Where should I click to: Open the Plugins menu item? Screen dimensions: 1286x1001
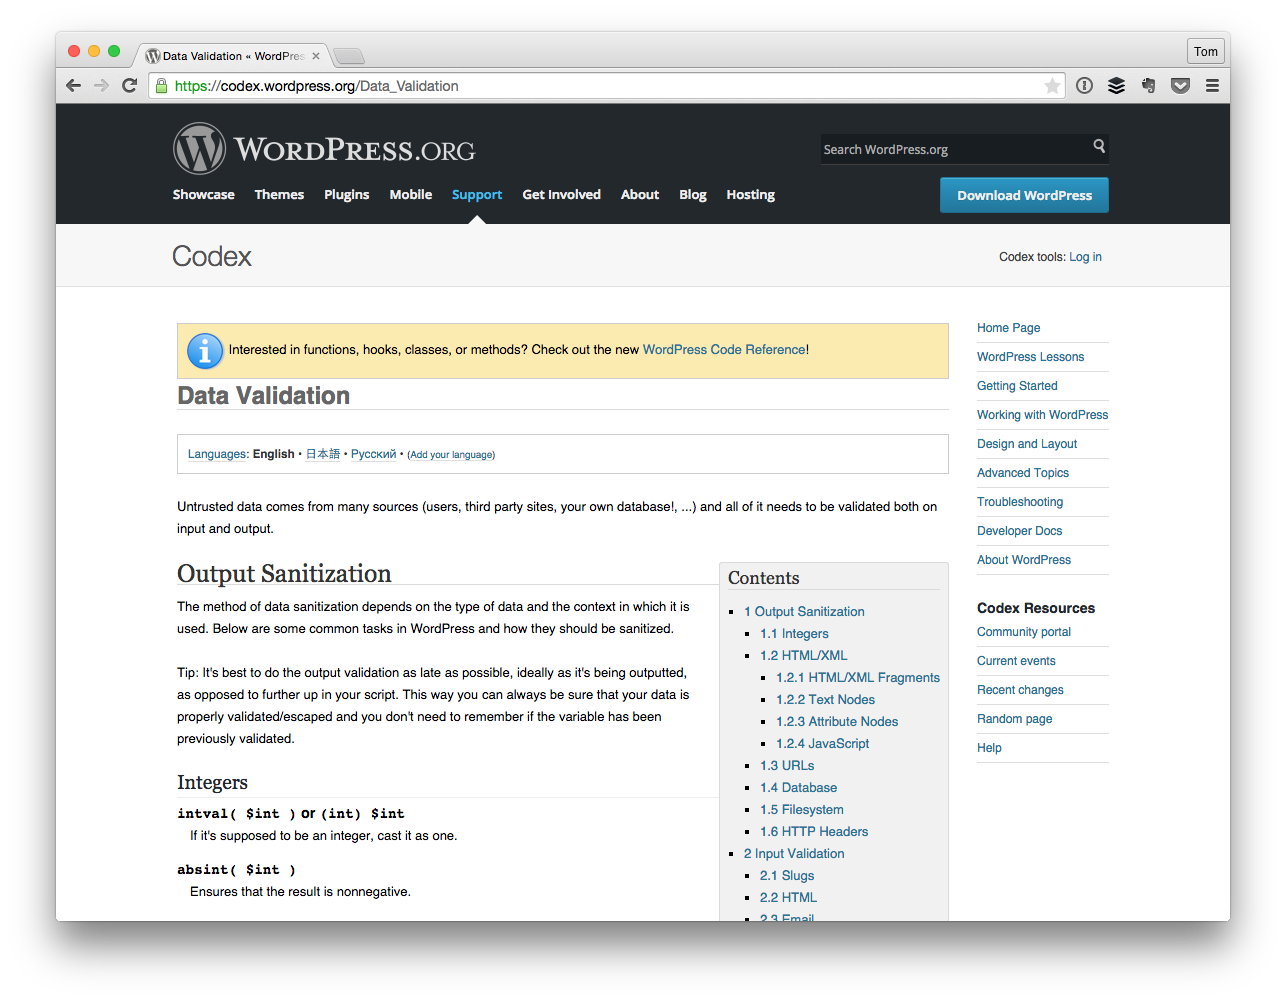click(347, 195)
